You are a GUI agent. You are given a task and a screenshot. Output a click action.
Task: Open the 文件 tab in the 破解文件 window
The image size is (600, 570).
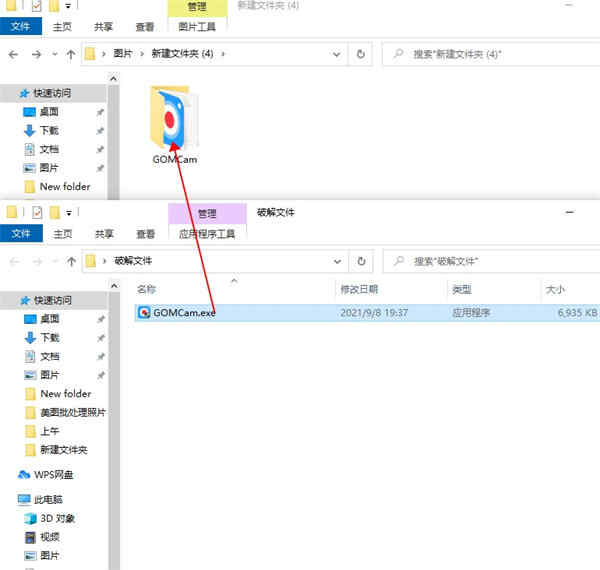21,234
